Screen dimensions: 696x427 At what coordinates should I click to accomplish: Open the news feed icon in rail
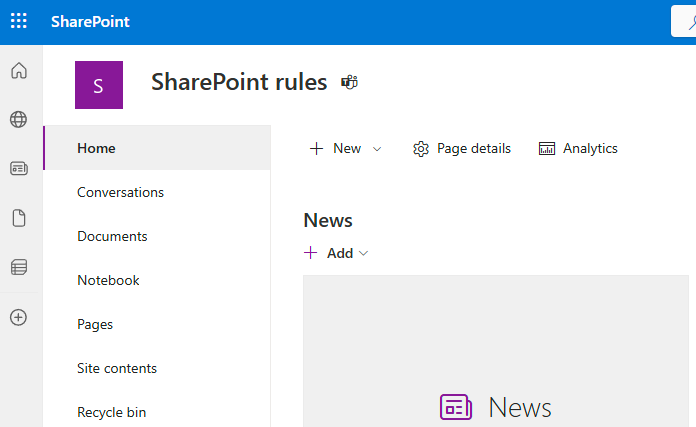coord(19,169)
